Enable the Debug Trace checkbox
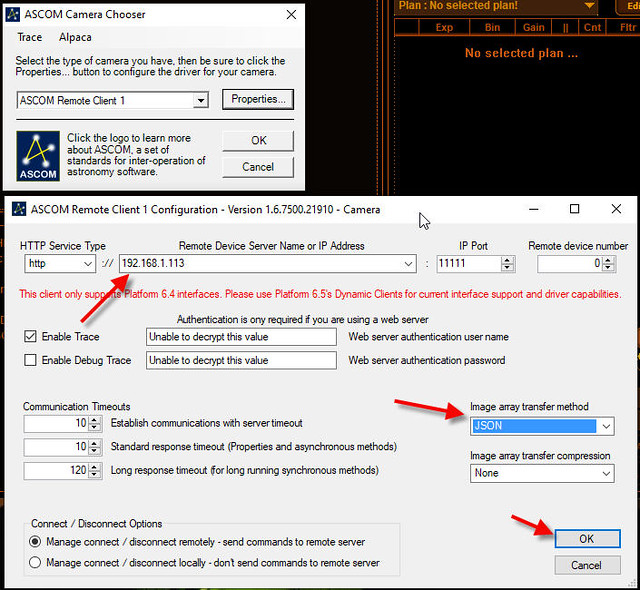Viewport: 640px width, 590px height. [x=29, y=360]
